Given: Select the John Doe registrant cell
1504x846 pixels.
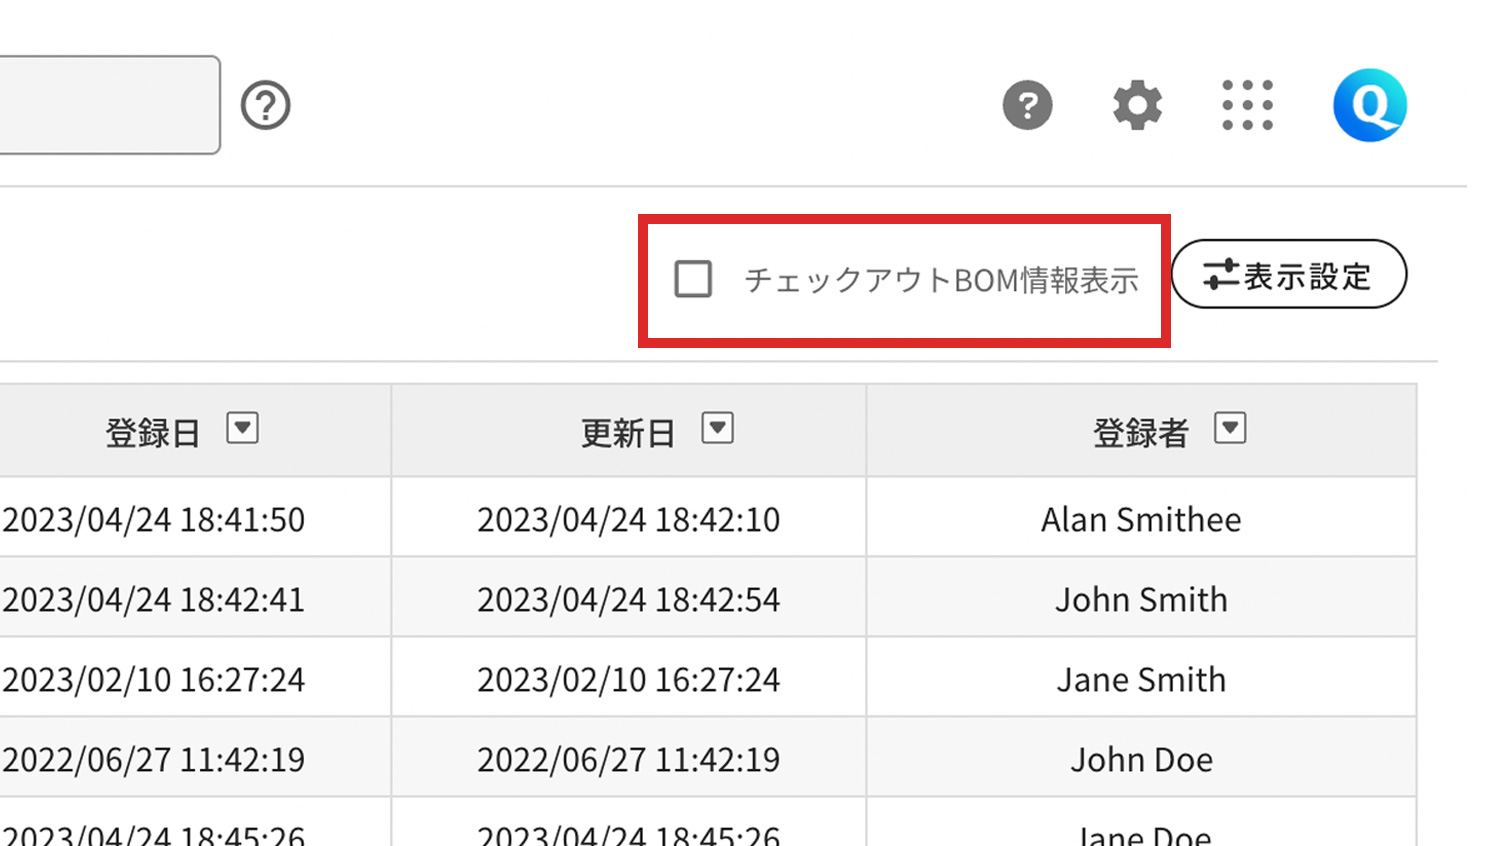Looking at the screenshot, I should pos(1140,759).
